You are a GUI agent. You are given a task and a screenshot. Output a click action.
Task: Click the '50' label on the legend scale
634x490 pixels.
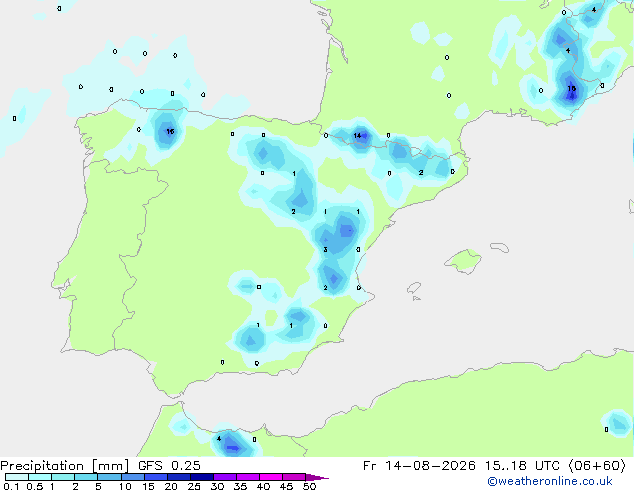coord(309,486)
